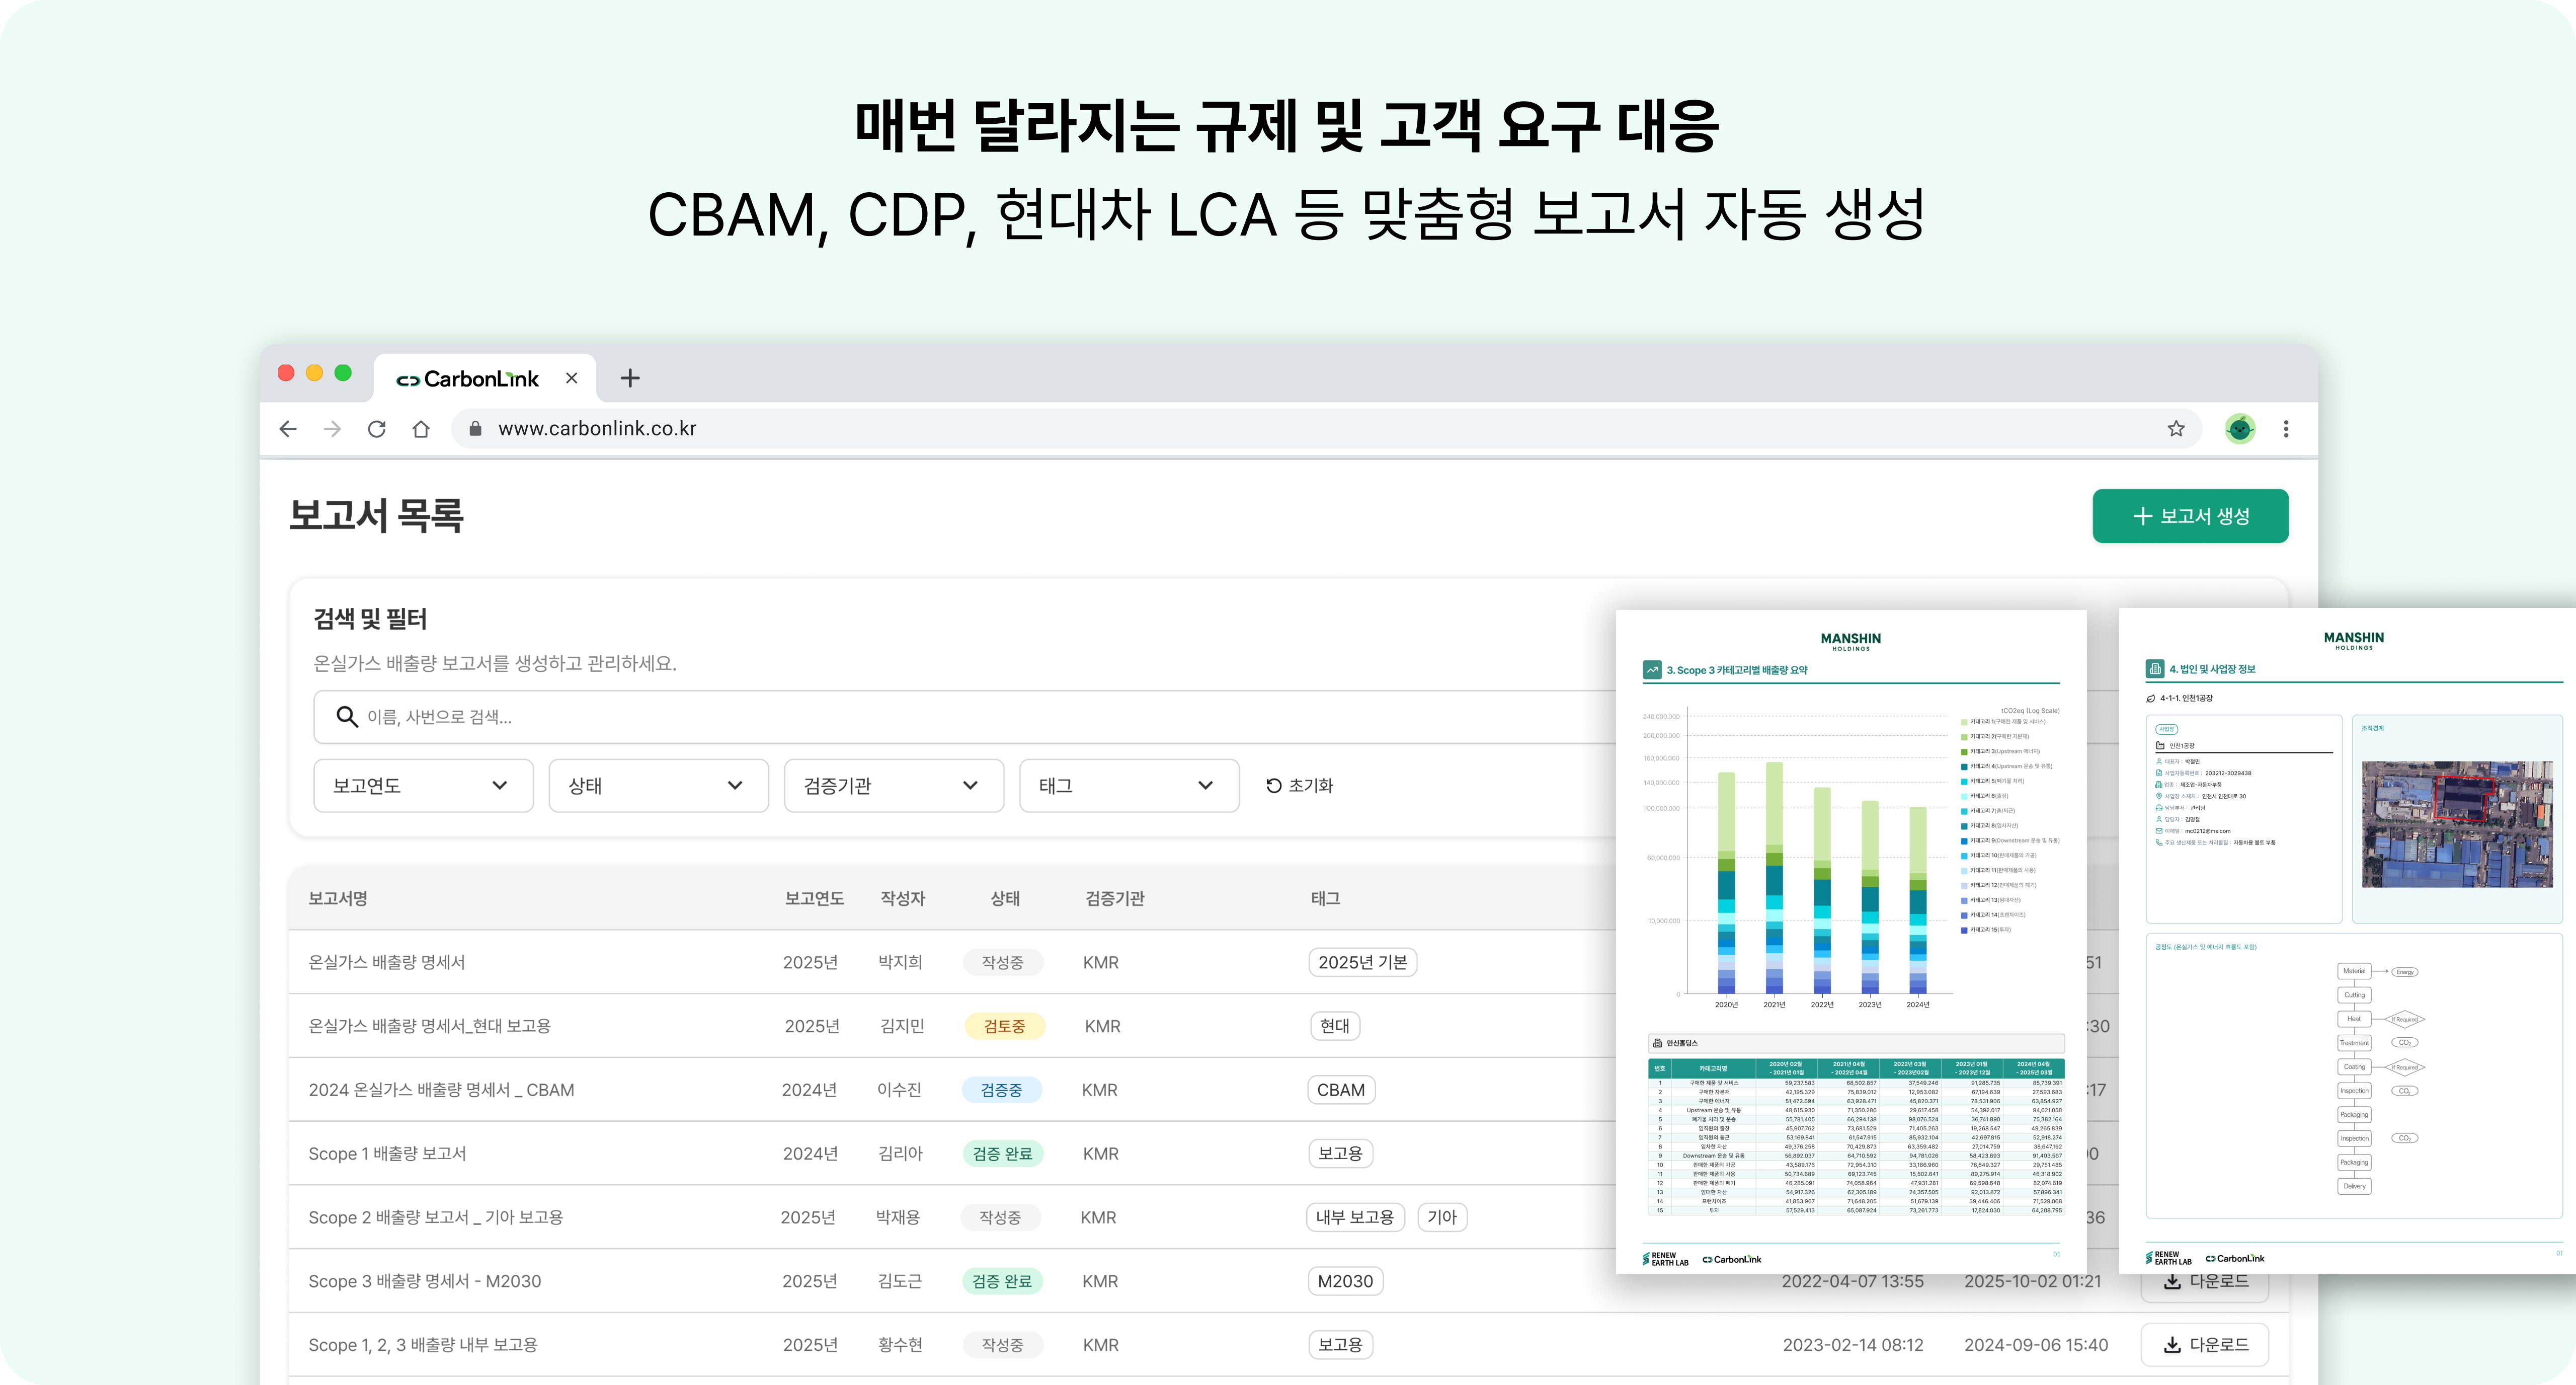
Task: Open a new tab with the plus button
Action: pos(630,378)
